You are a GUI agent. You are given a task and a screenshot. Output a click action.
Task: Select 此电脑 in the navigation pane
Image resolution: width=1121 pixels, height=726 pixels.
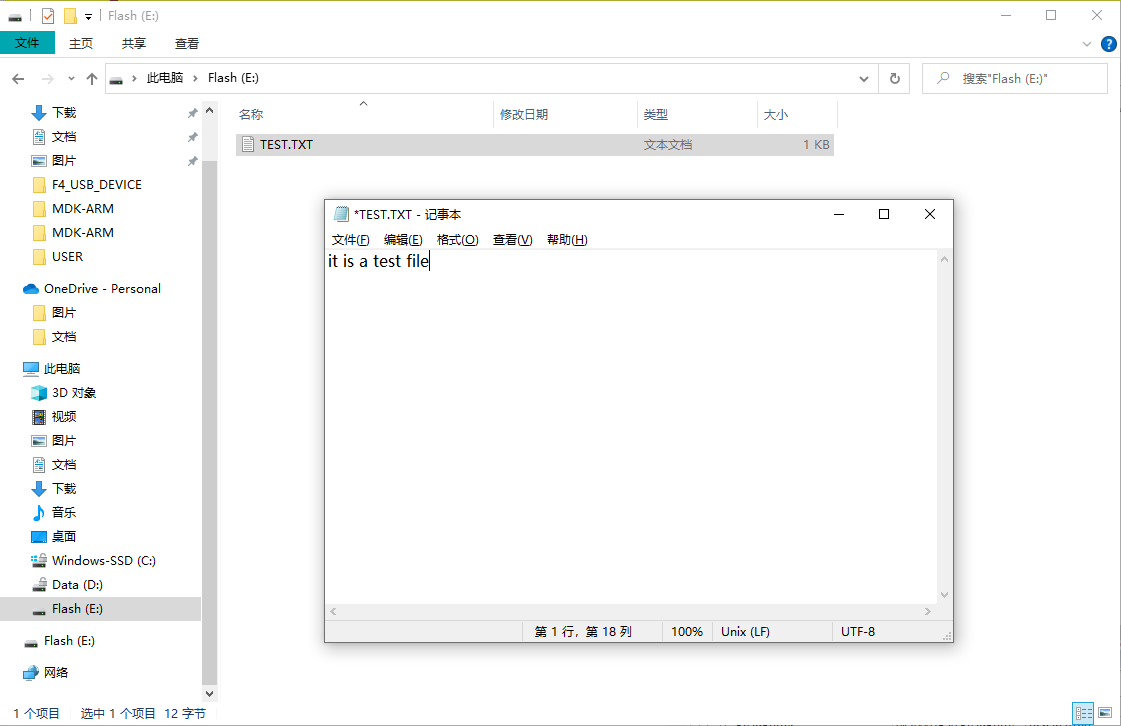[x=62, y=369]
